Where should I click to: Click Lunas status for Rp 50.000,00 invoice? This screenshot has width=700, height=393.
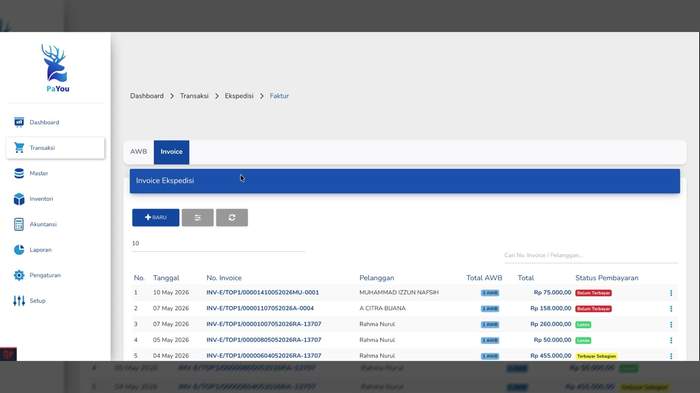(583, 340)
